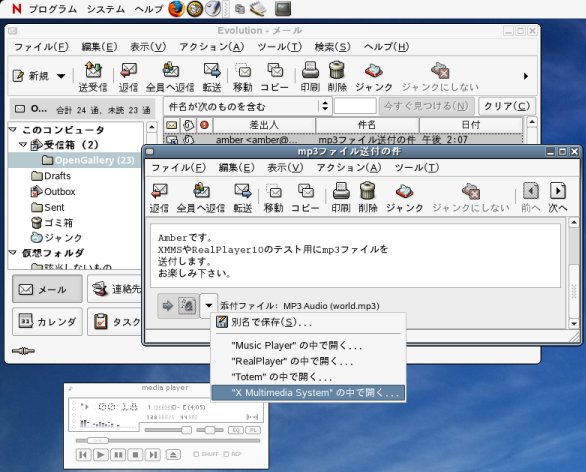586x472 pixels.
Task: Click the attachment column header icon in message list
Action: click(x=189, y=125)
